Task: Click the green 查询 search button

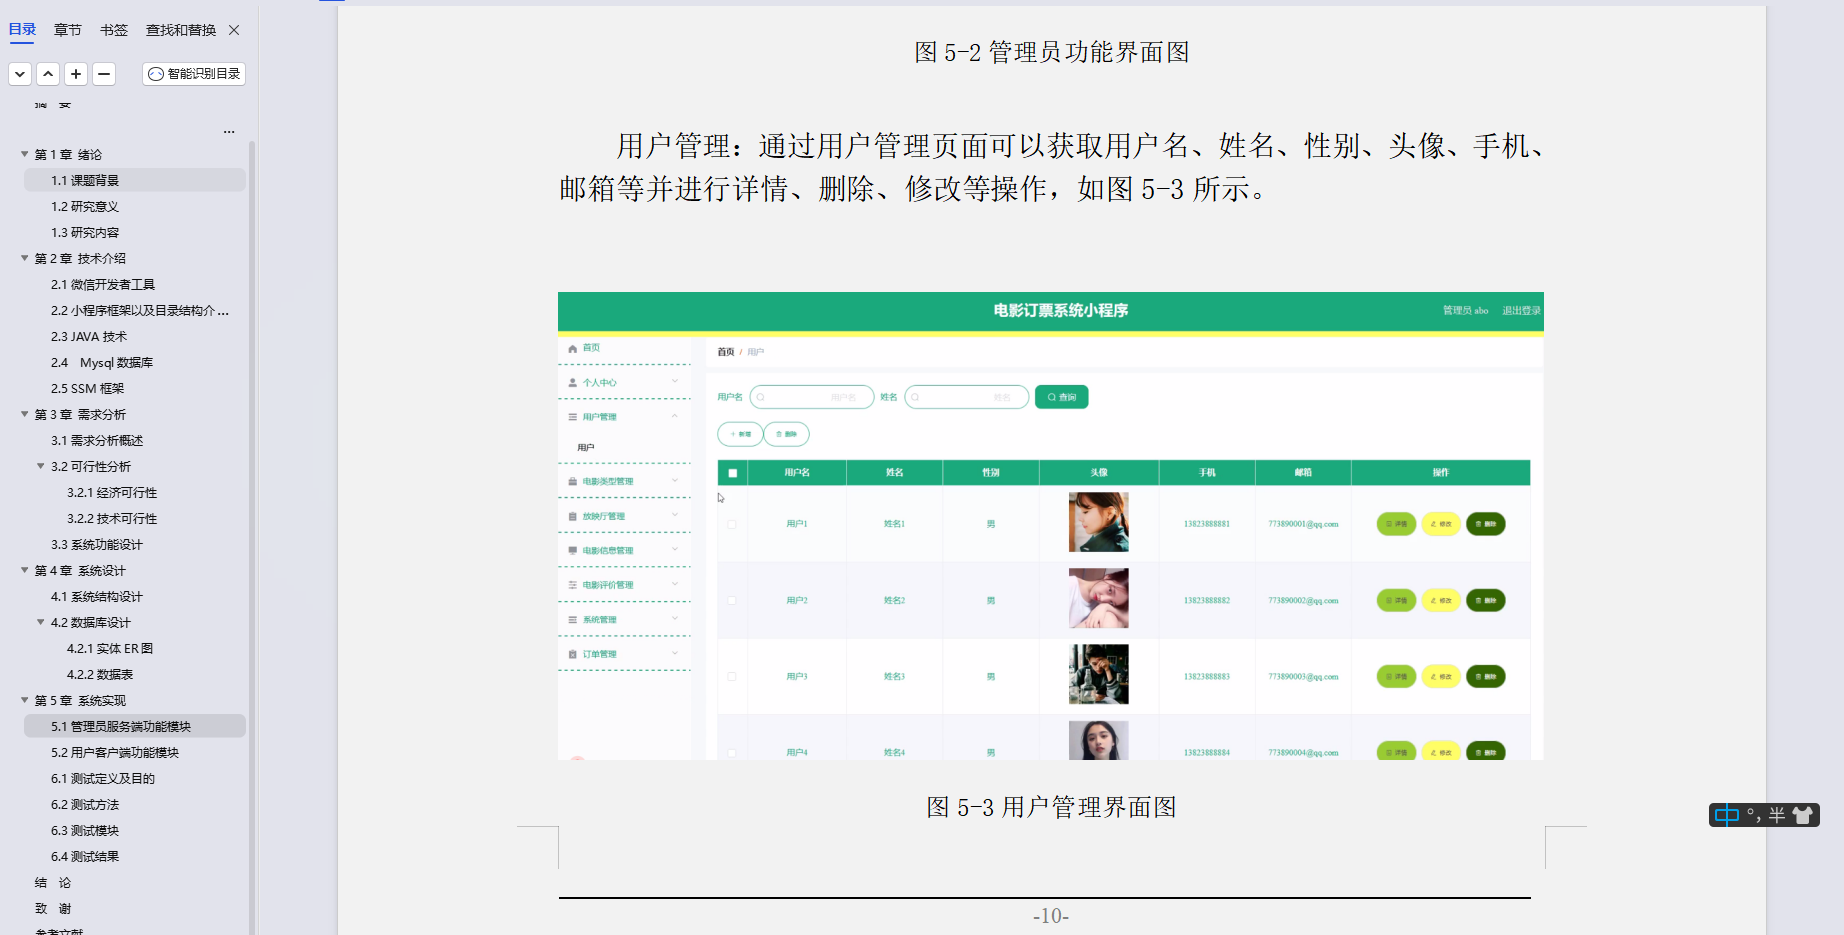Action: pos(1061,396)
